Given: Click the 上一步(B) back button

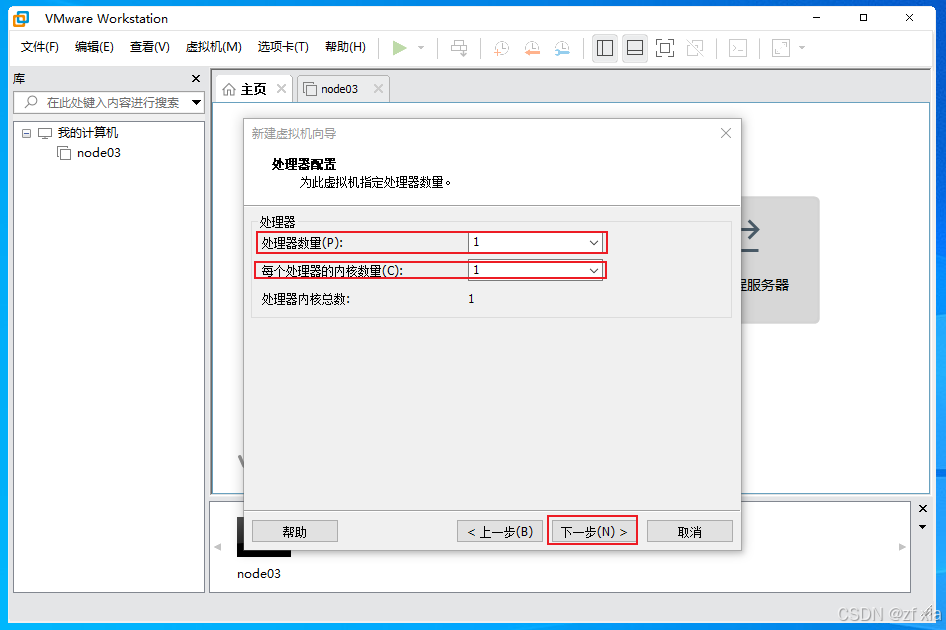Looking at the screenshot, I should click(500, 532).
